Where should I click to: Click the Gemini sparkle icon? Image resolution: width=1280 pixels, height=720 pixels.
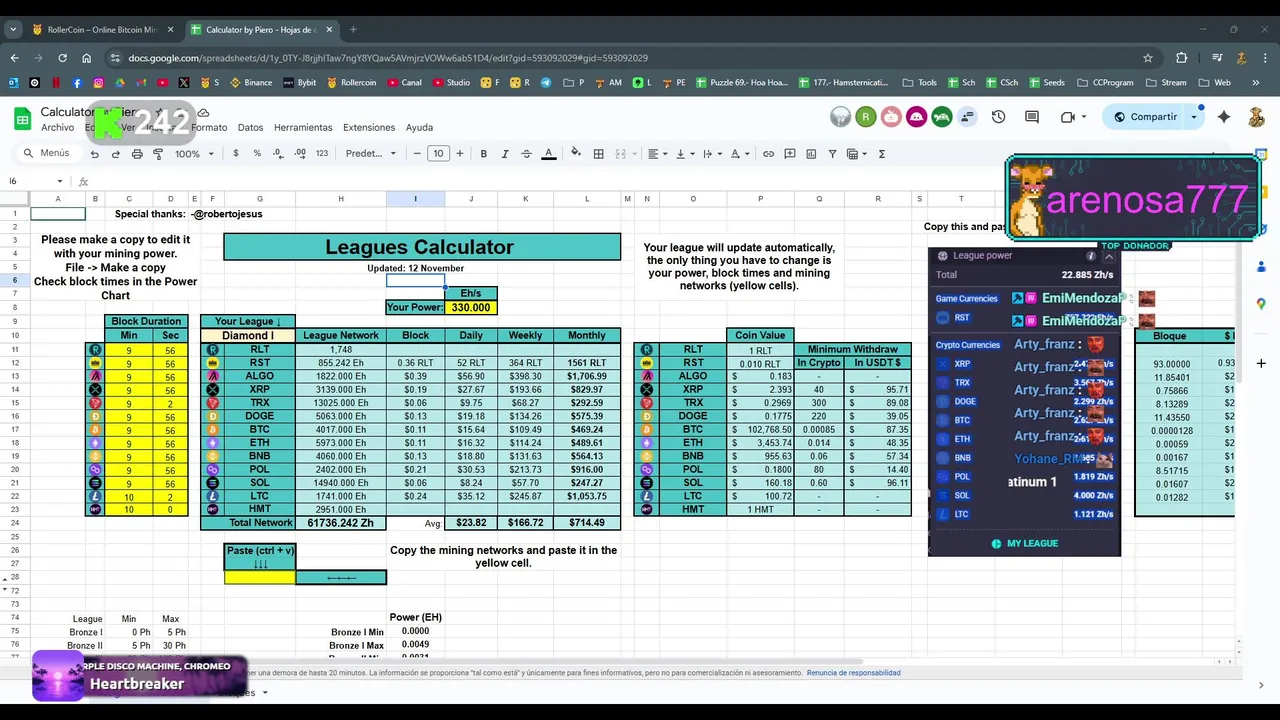pyautogui.click(x=1224, y=117)
